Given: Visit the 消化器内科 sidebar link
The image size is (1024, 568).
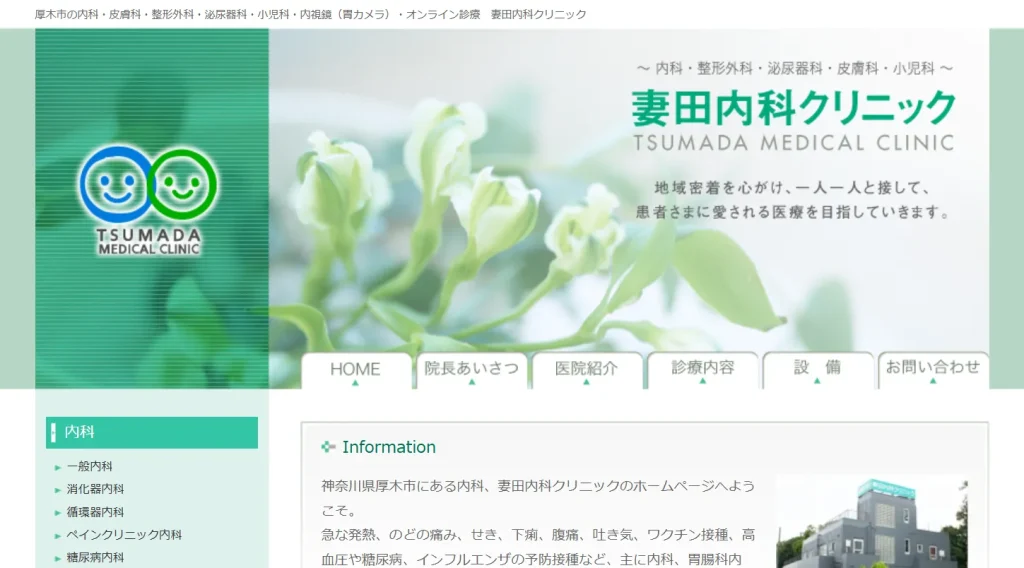Looking at the screenshot, I should pos(96,490).
